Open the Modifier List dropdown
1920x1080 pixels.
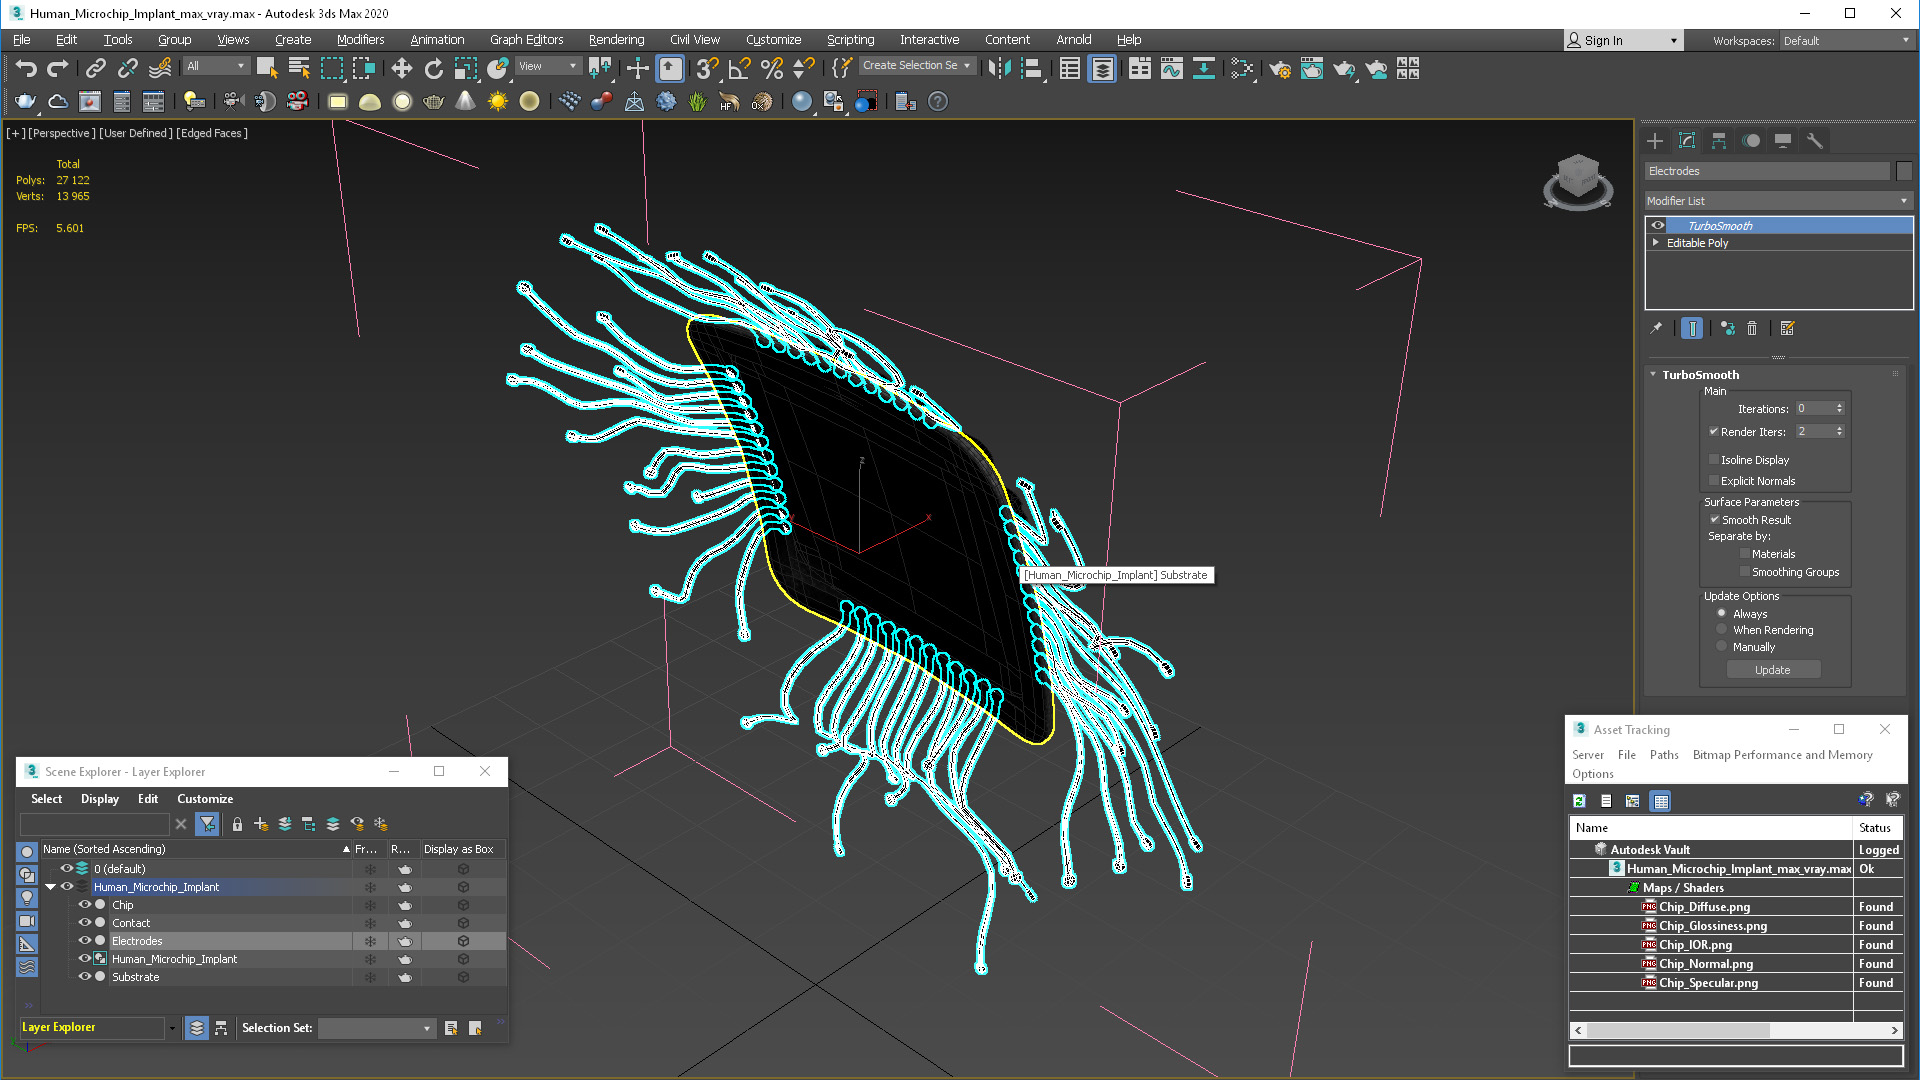coord(1778,201)
